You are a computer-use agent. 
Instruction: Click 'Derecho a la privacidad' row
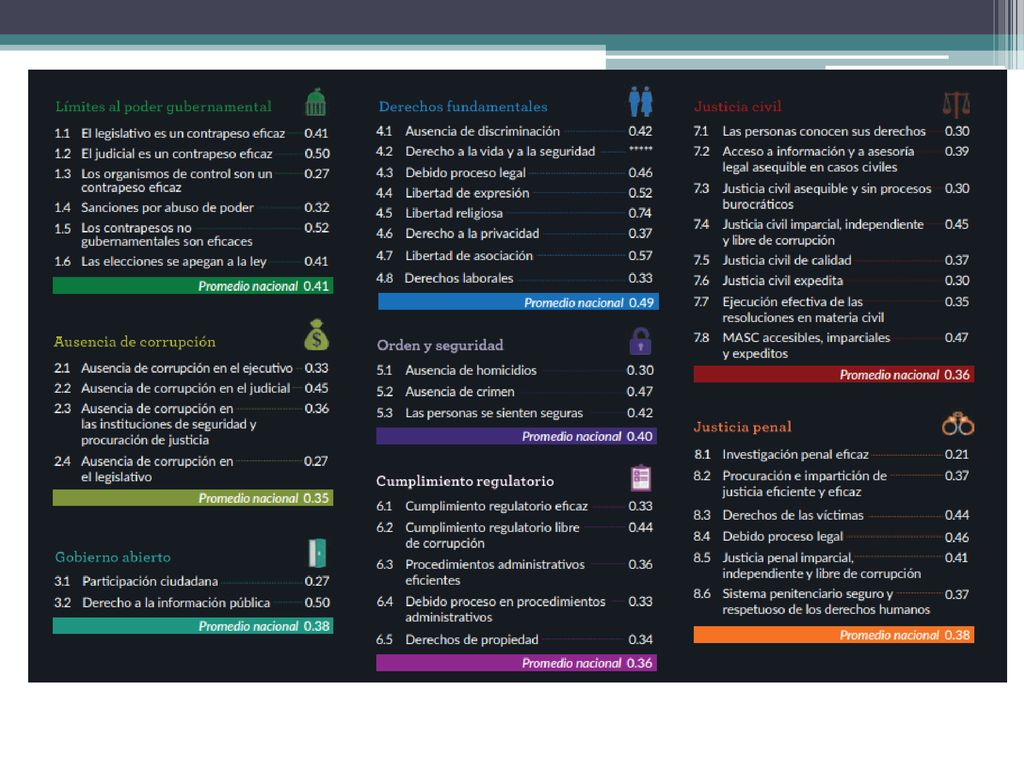tap(515, 234)
